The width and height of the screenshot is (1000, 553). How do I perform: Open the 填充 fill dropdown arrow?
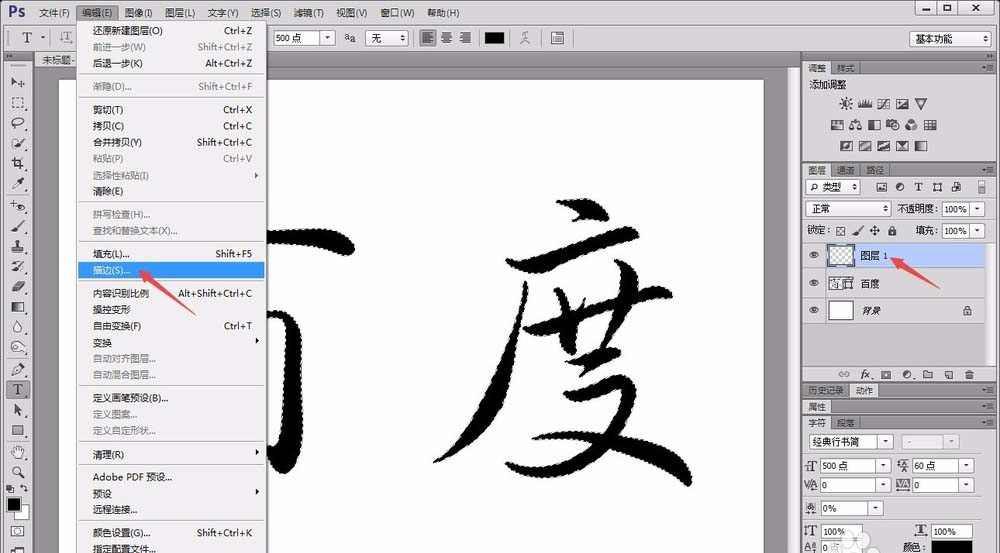pyautogui.click(x=977, y=231)
